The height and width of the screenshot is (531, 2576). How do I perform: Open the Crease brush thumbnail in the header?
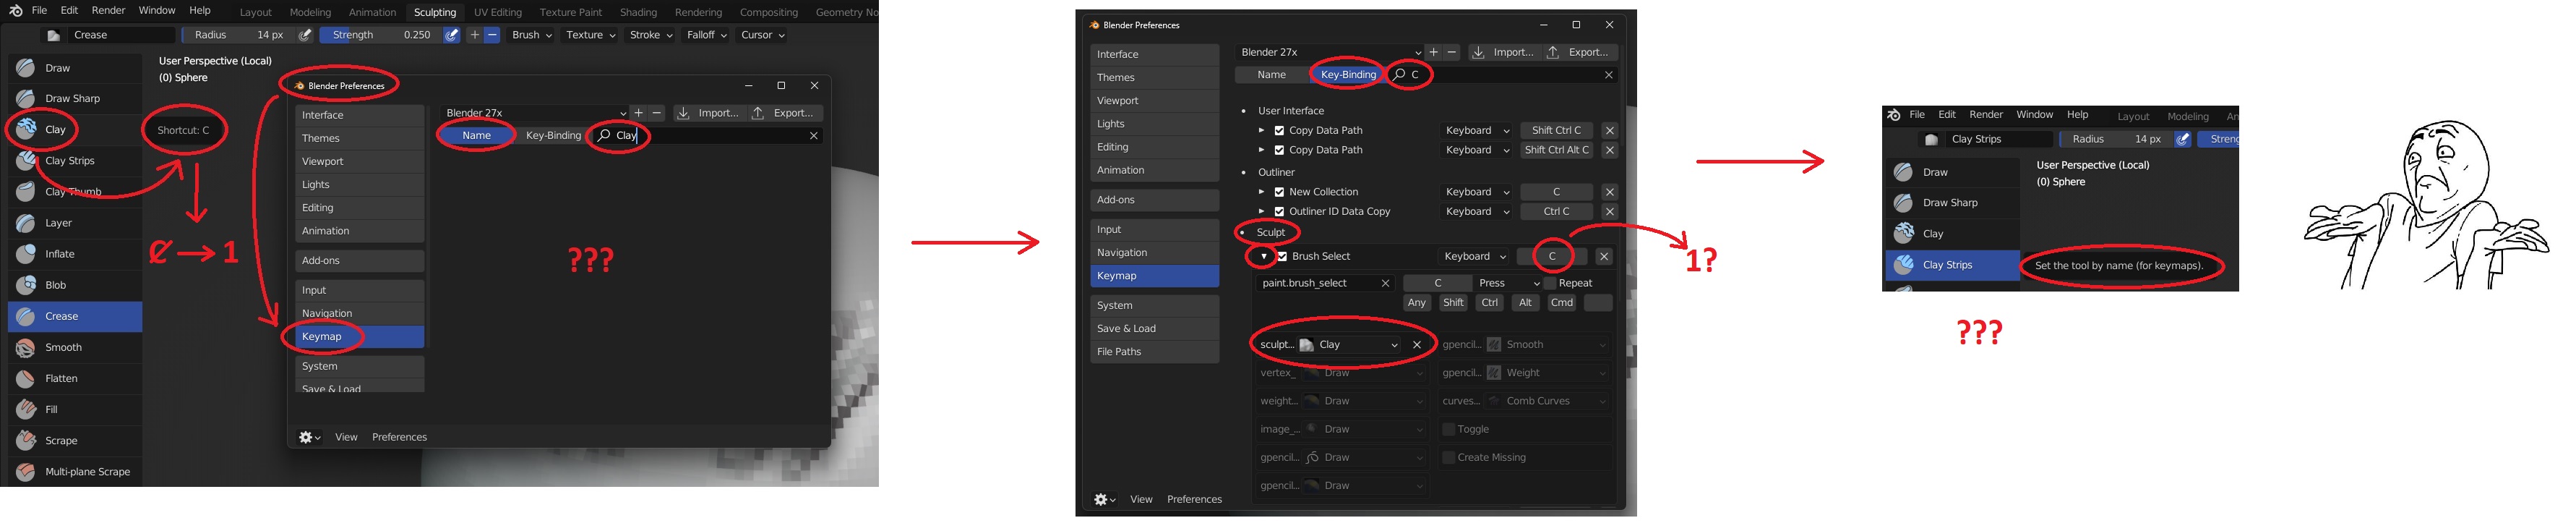pos(54,35)
